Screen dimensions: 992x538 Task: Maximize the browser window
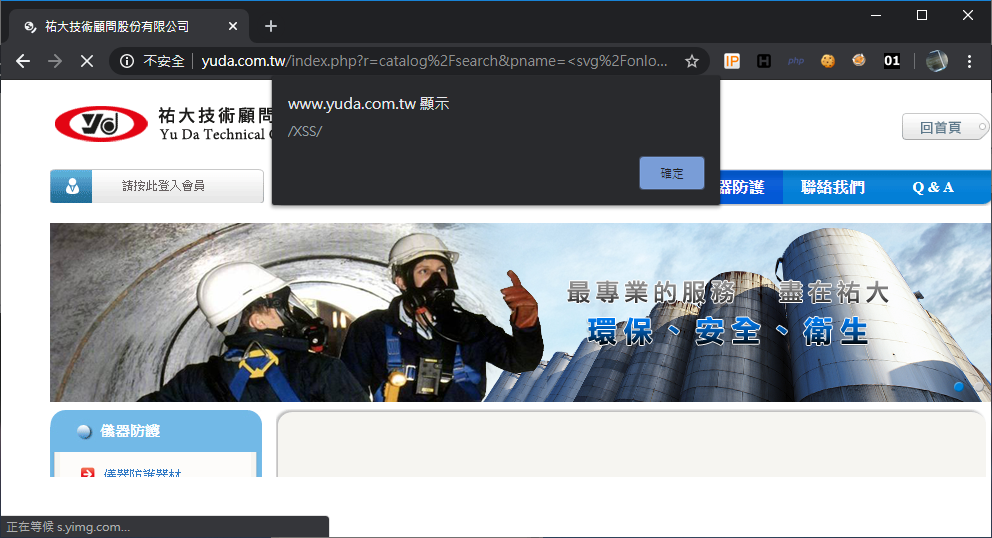[x=922, y=15]
